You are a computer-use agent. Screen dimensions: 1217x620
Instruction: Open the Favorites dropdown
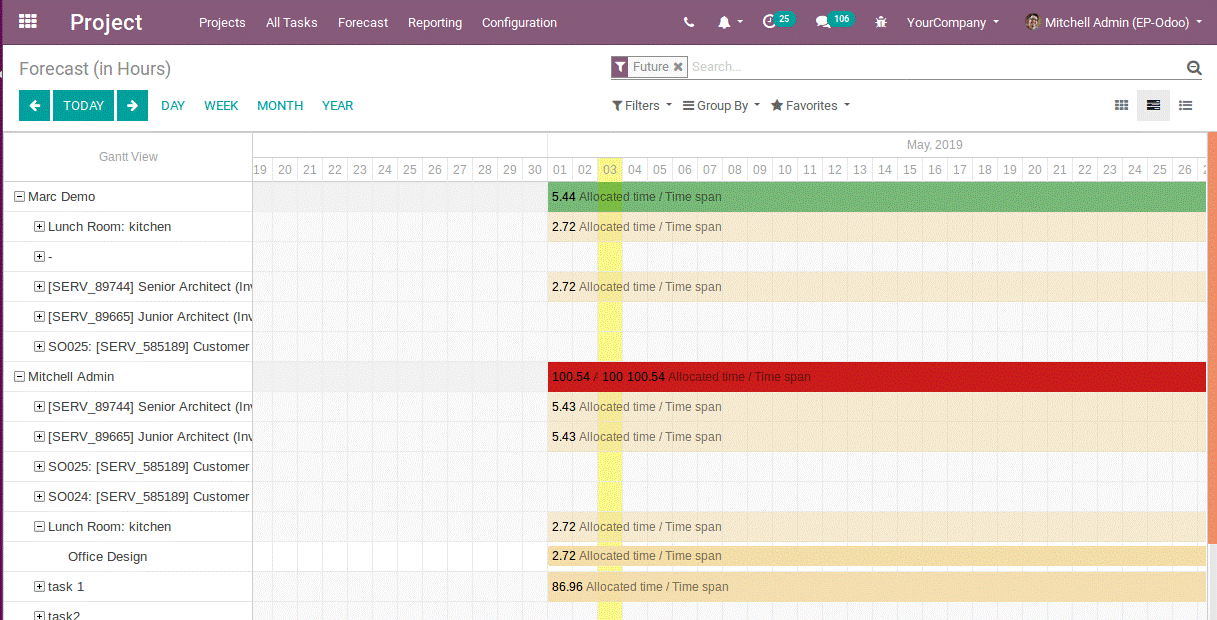[x=810, y=105]
